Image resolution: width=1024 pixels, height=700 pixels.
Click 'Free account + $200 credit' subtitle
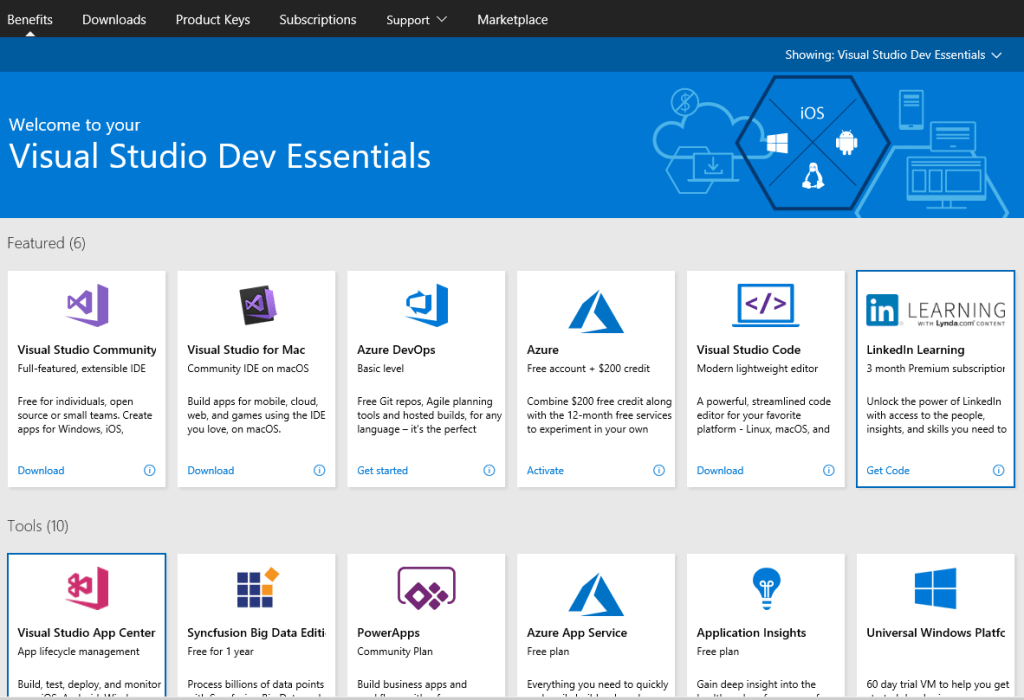pos(588,369)
